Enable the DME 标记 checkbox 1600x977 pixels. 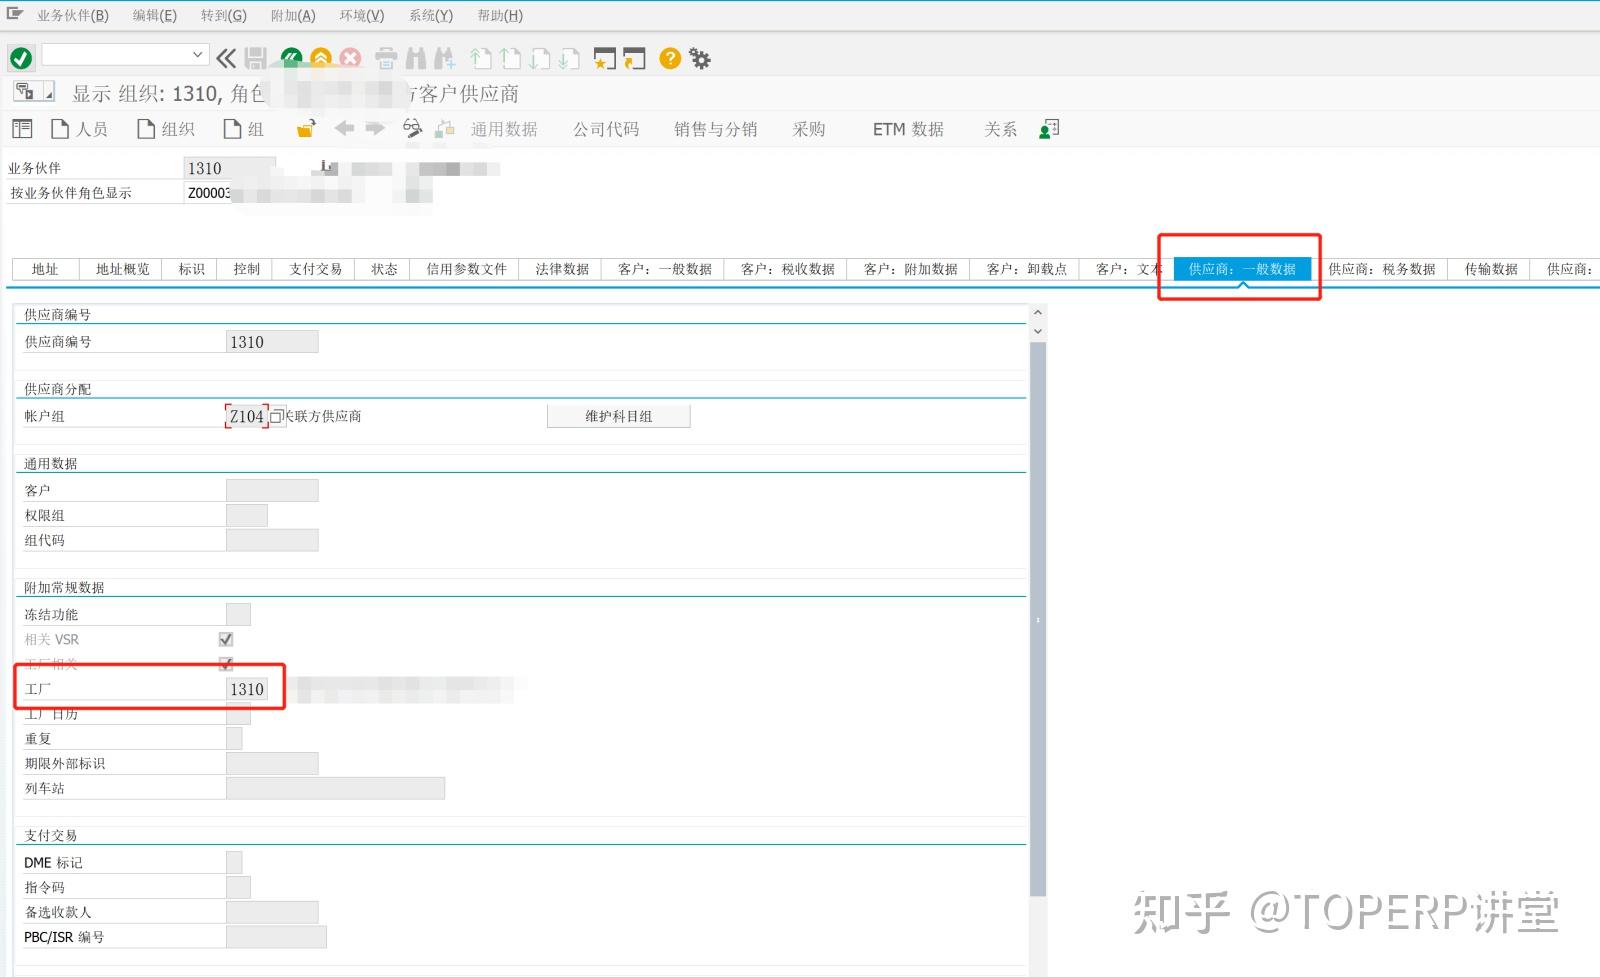point(233,861)
